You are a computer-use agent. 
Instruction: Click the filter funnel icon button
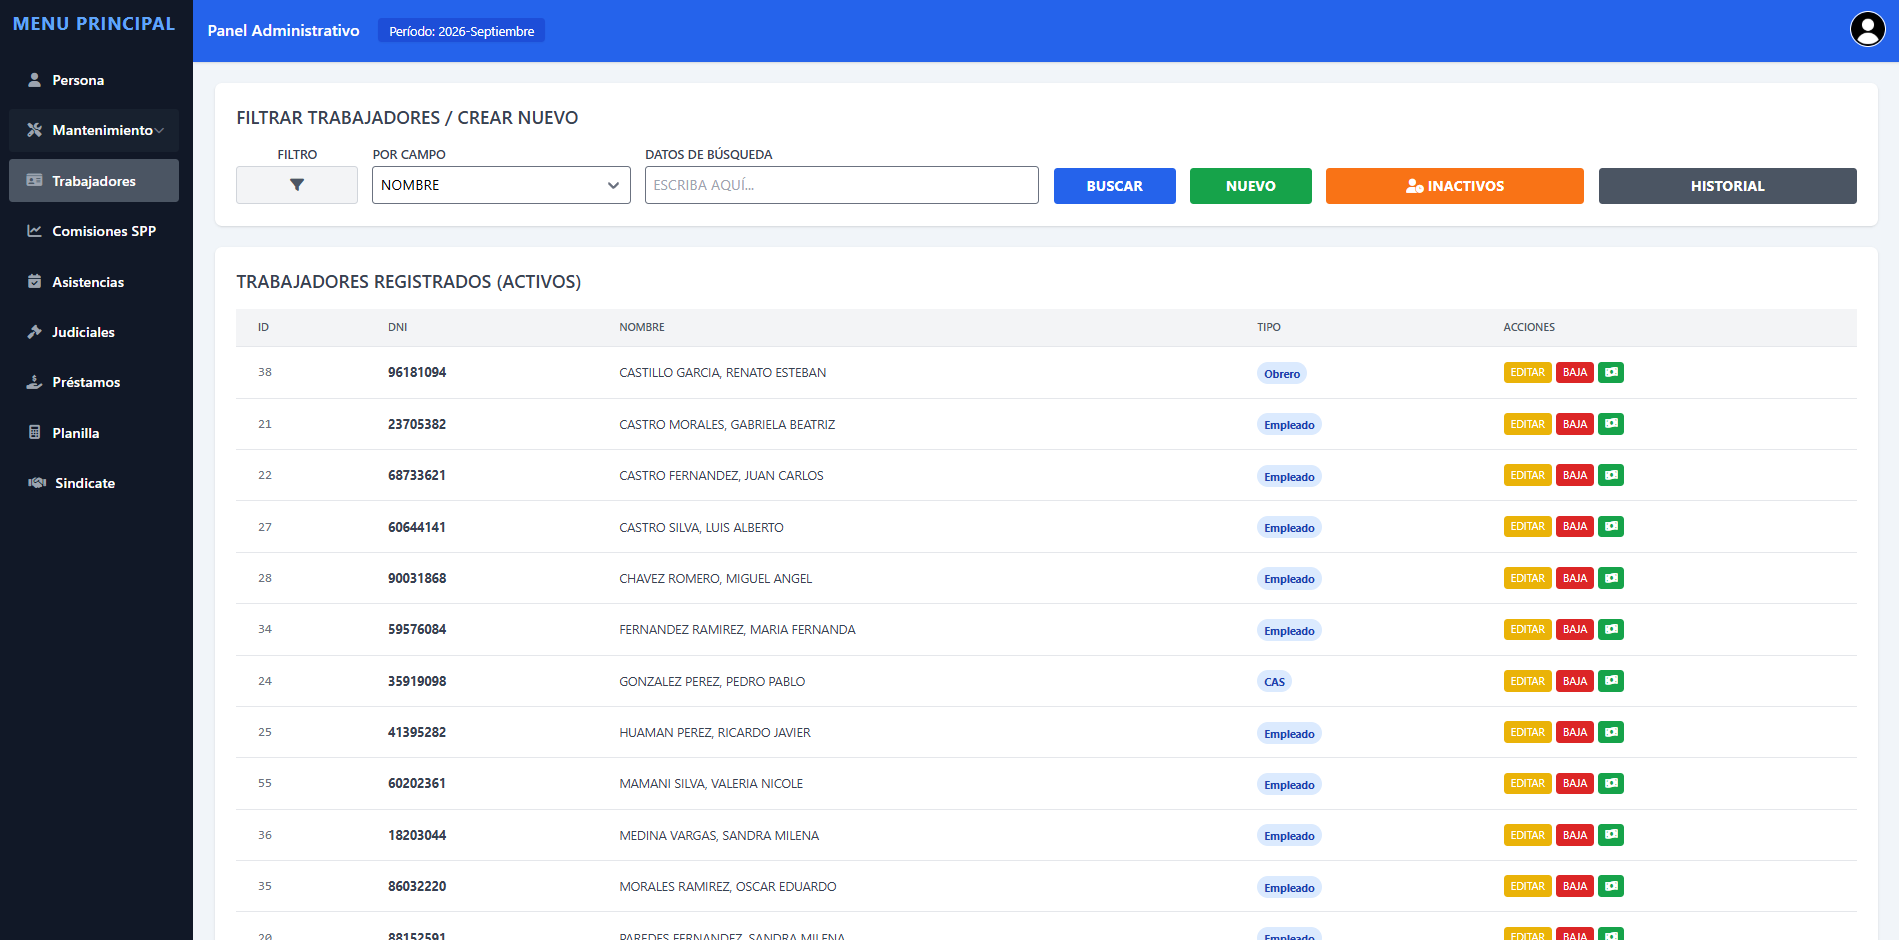point(297,185)
